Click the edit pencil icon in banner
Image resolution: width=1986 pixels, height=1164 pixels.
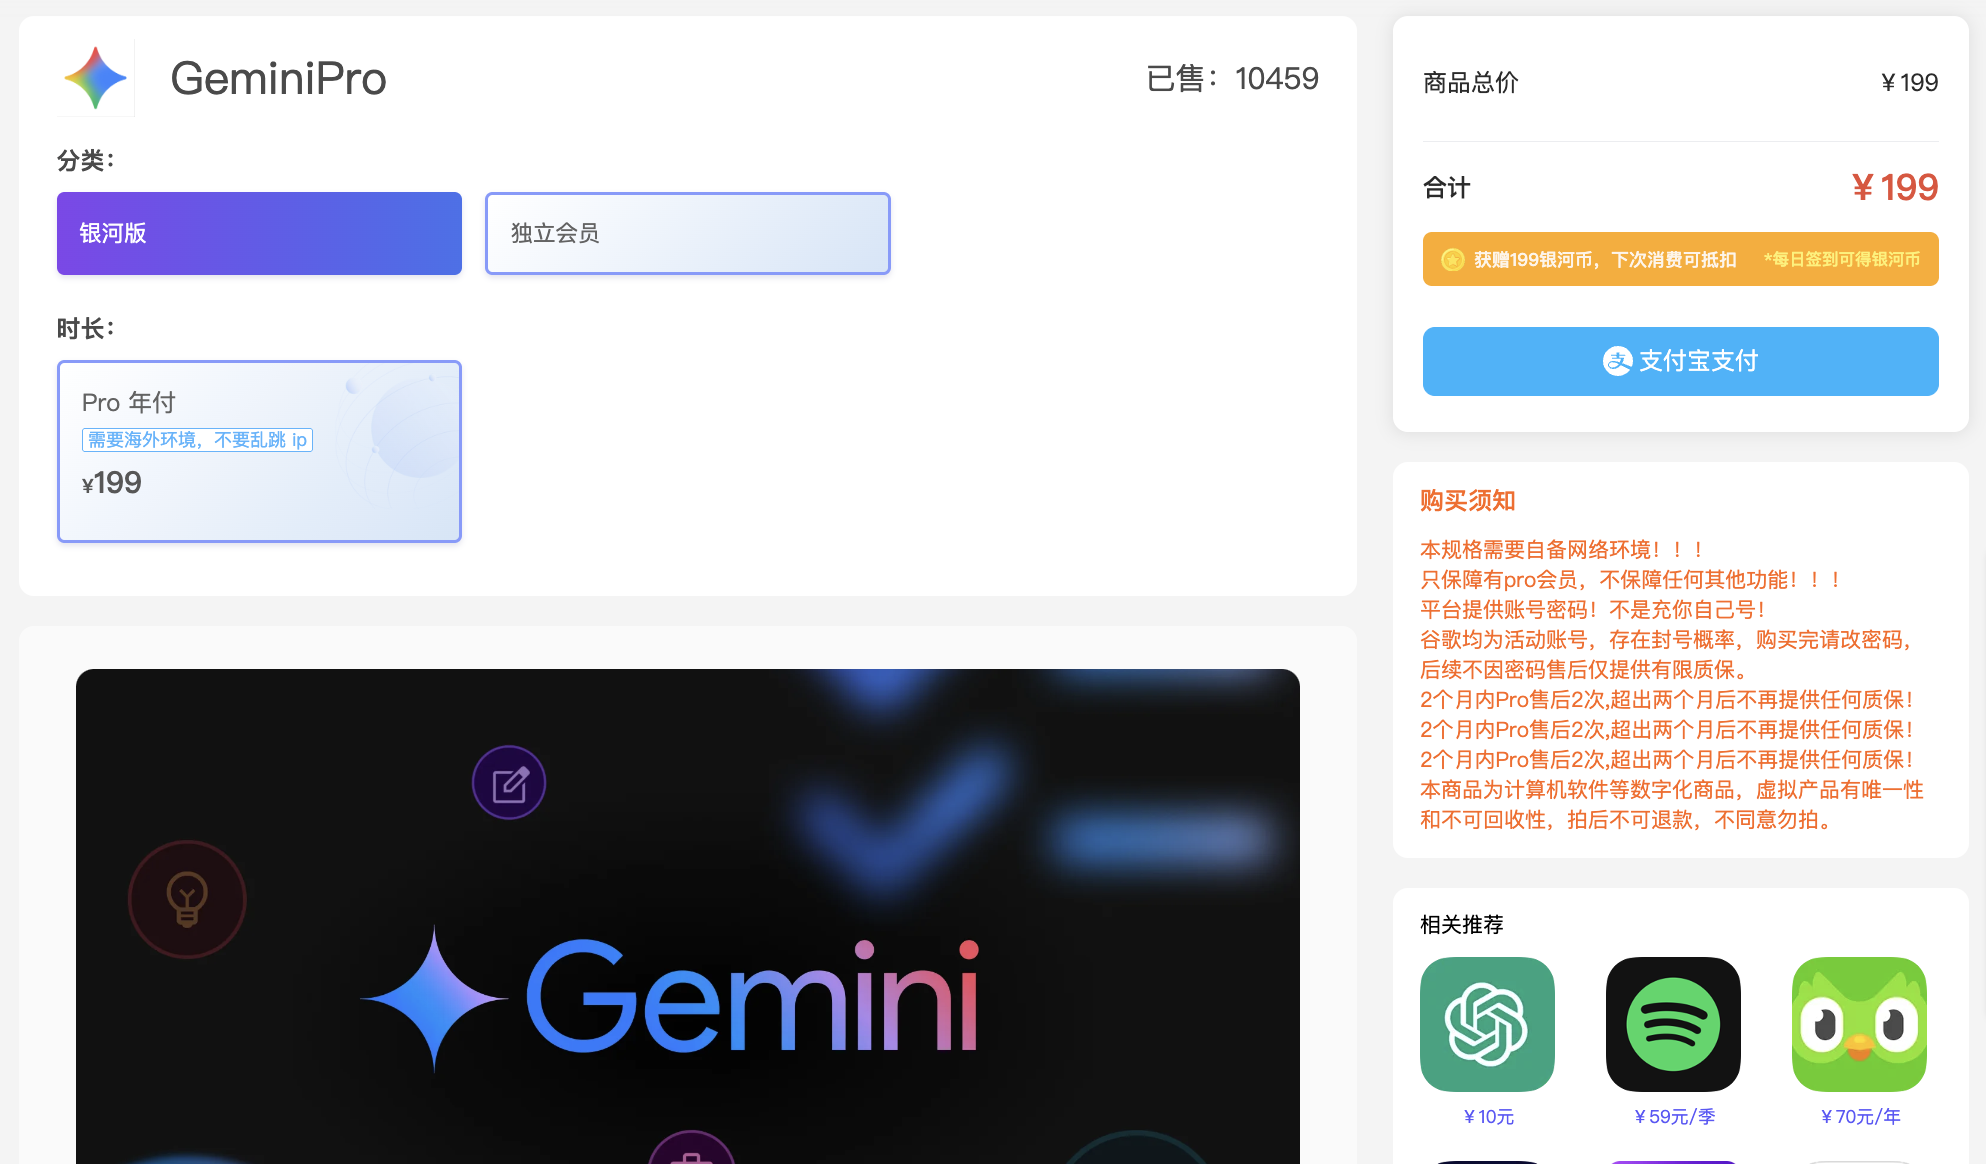click(x=509, y=783)
